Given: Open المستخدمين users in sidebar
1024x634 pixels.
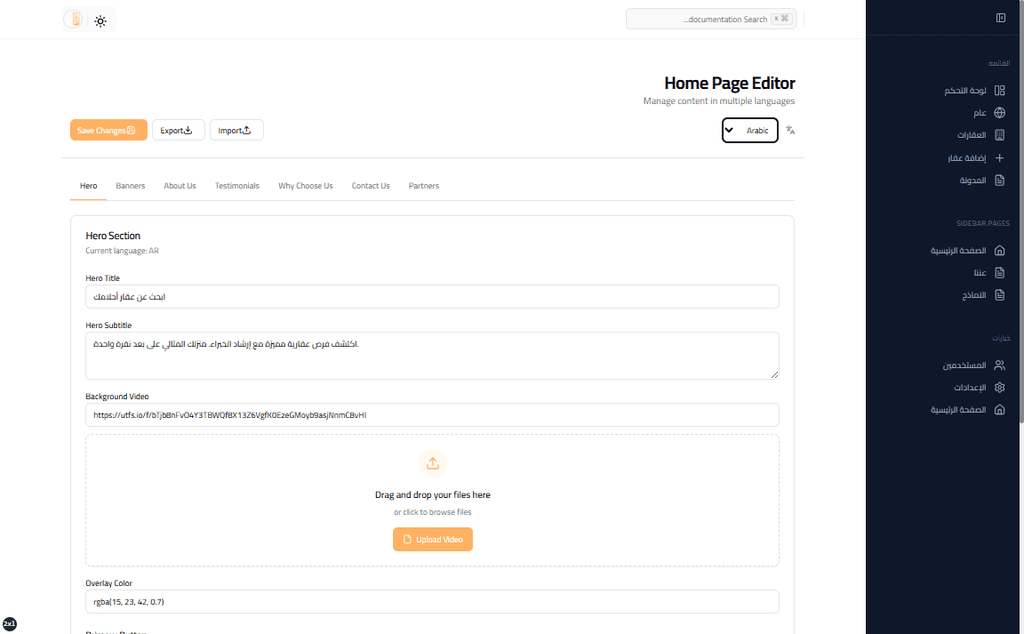Looking at the screenshot, I should click(x=974, y=365).
